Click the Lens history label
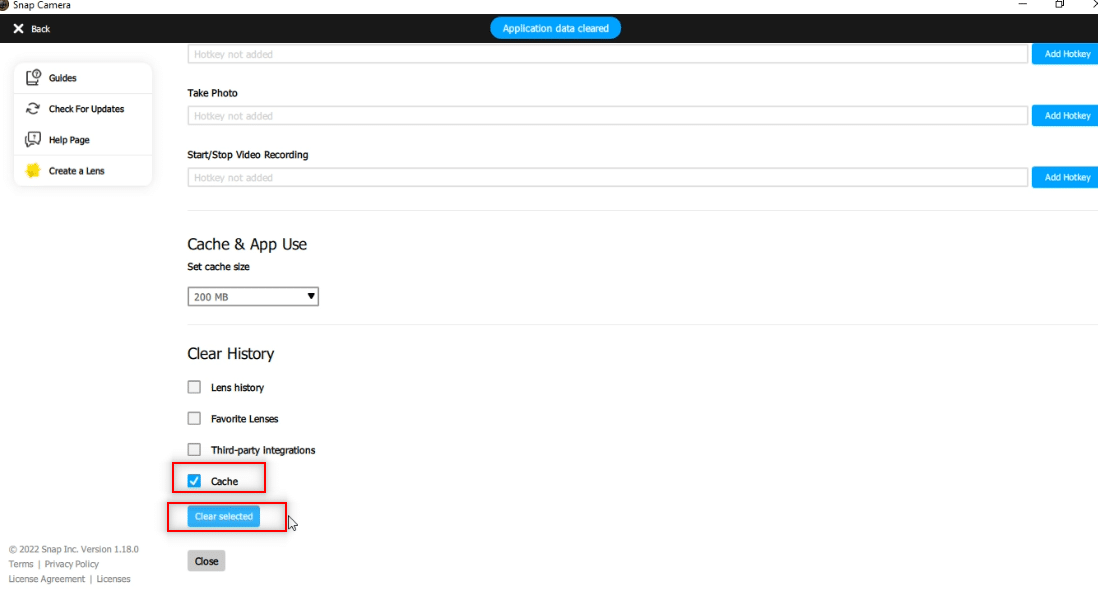The height and width of the screenshot is (591, 1098). (x=237, y=388)
